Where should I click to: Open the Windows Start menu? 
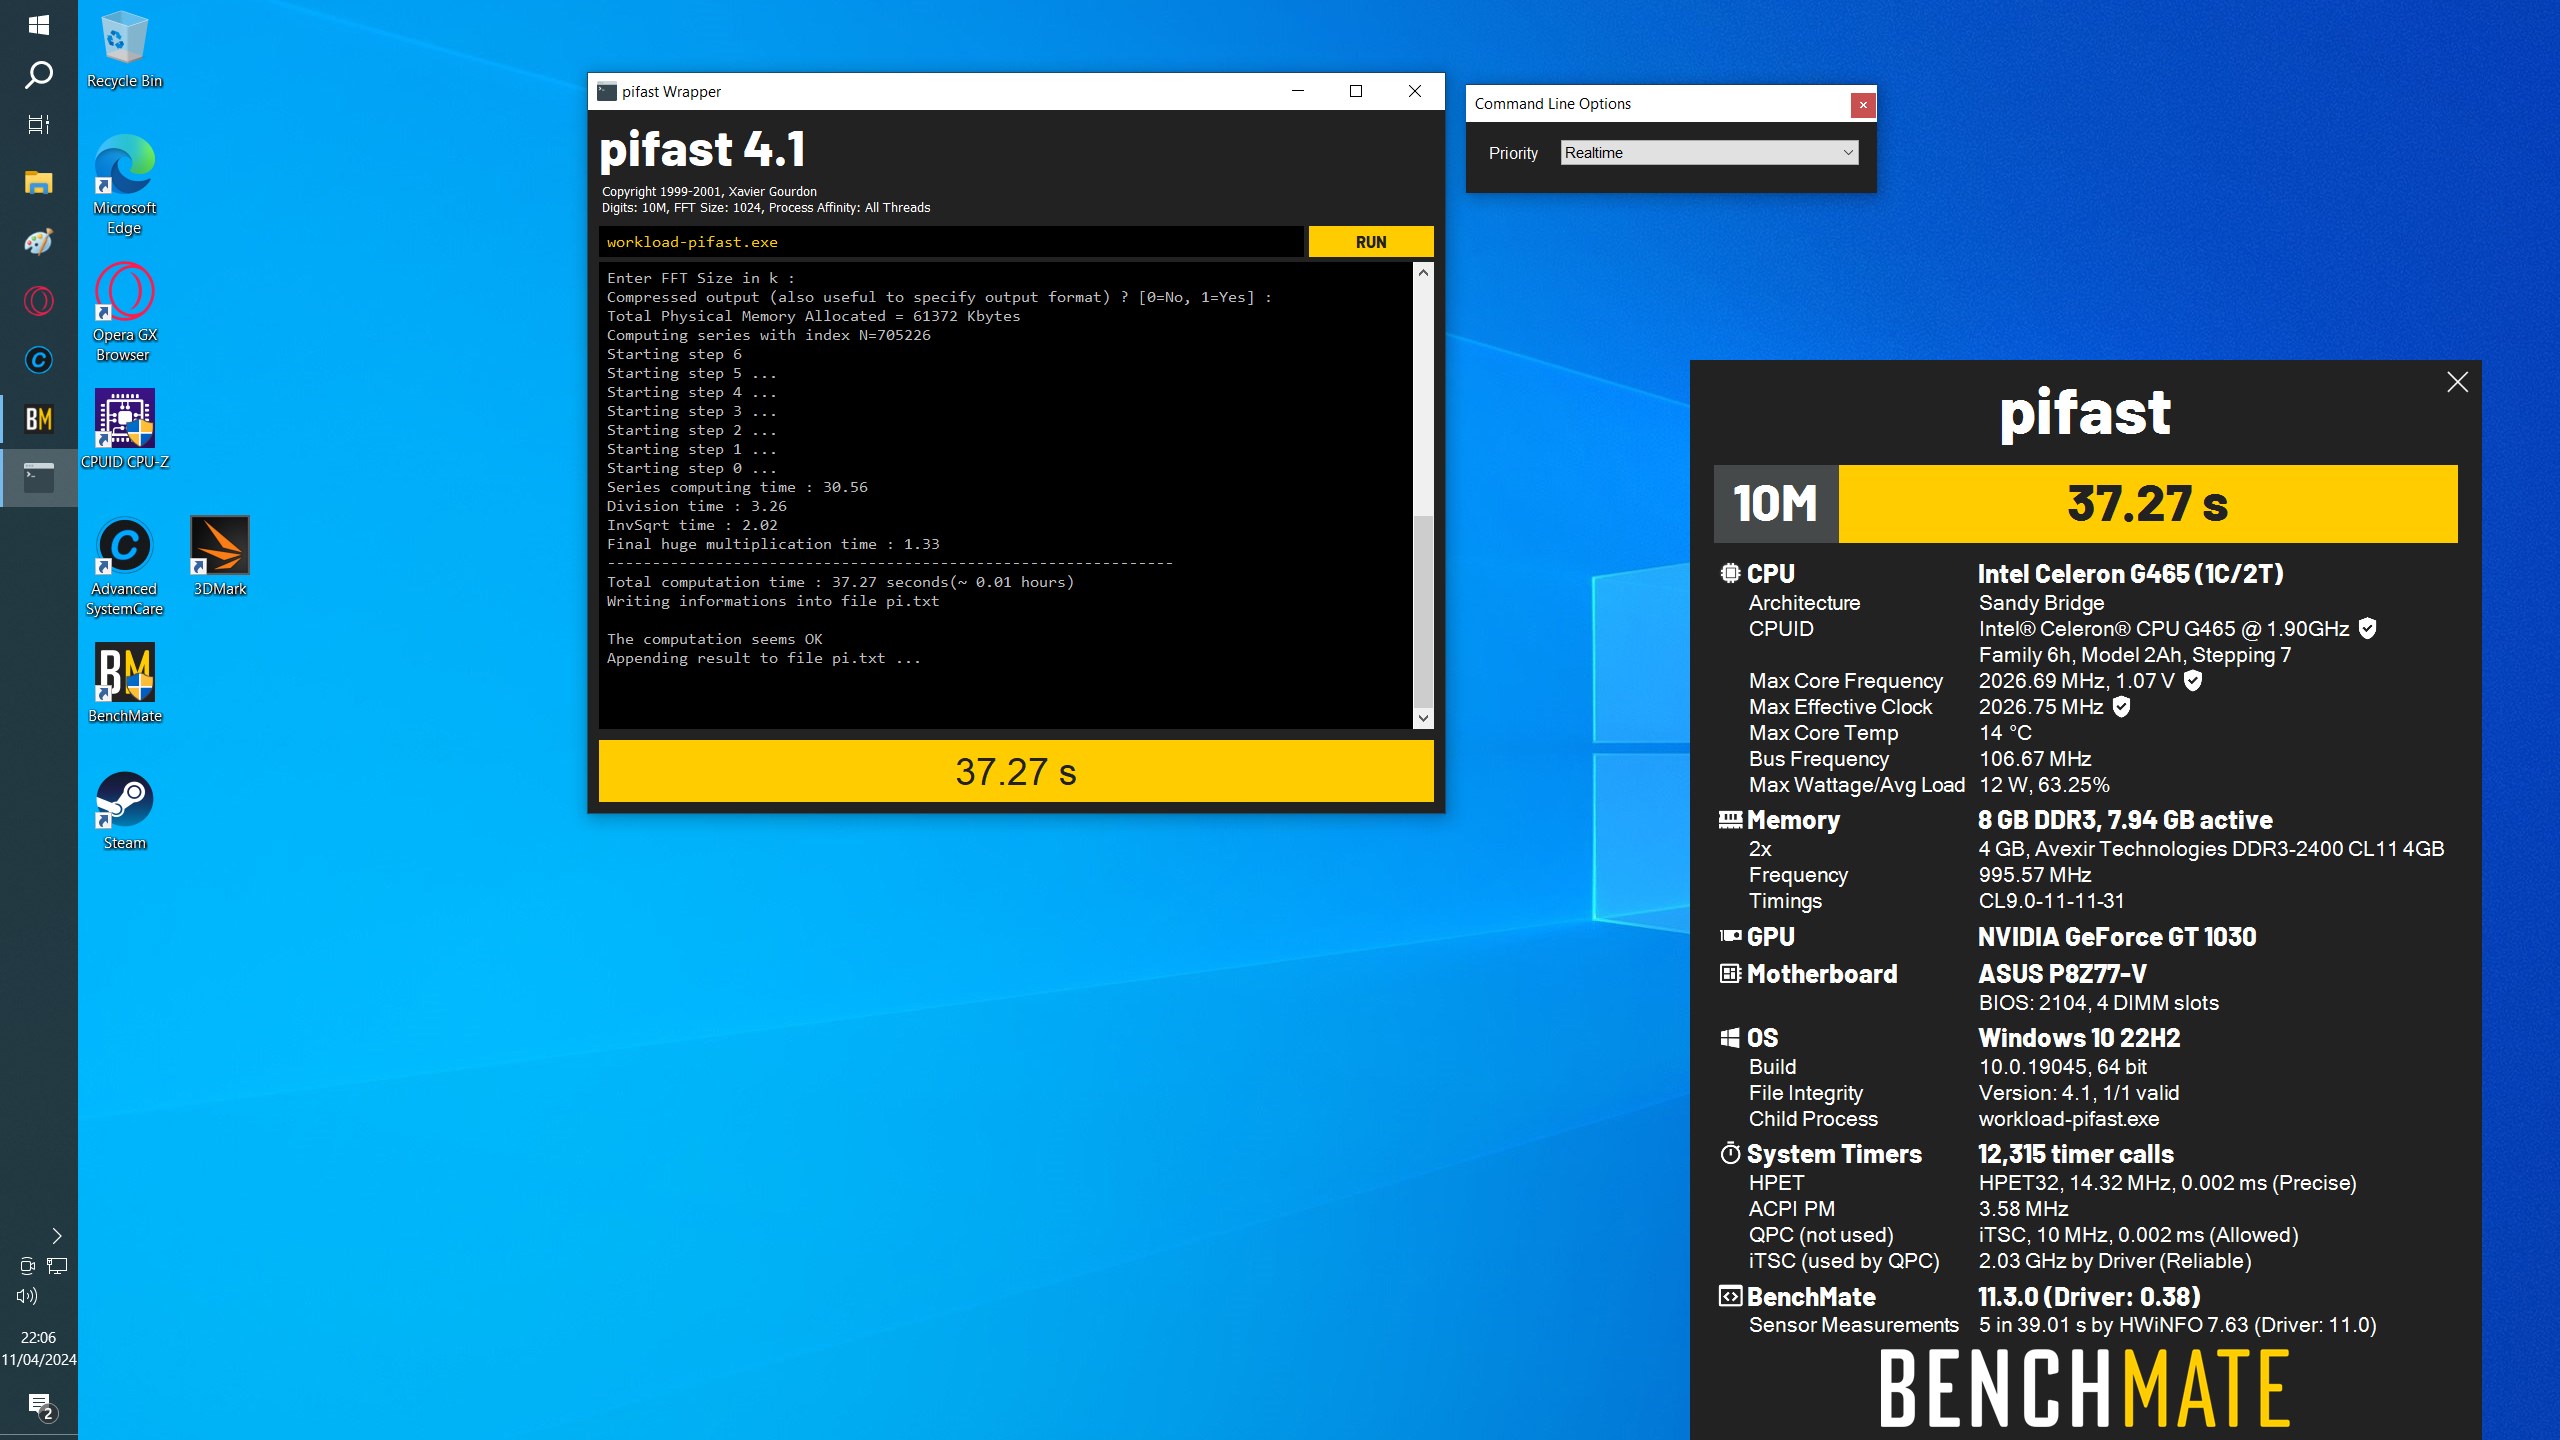tap(39, 25)
